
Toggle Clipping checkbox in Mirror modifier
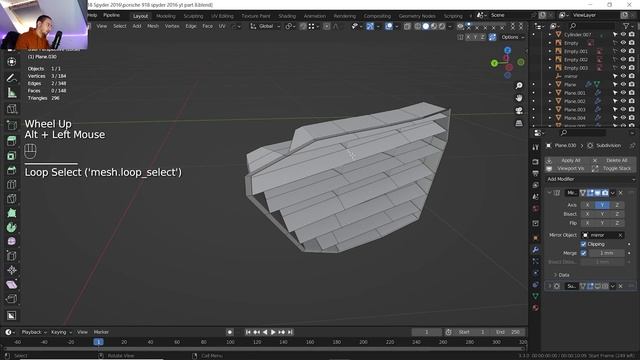coord(583,244)
